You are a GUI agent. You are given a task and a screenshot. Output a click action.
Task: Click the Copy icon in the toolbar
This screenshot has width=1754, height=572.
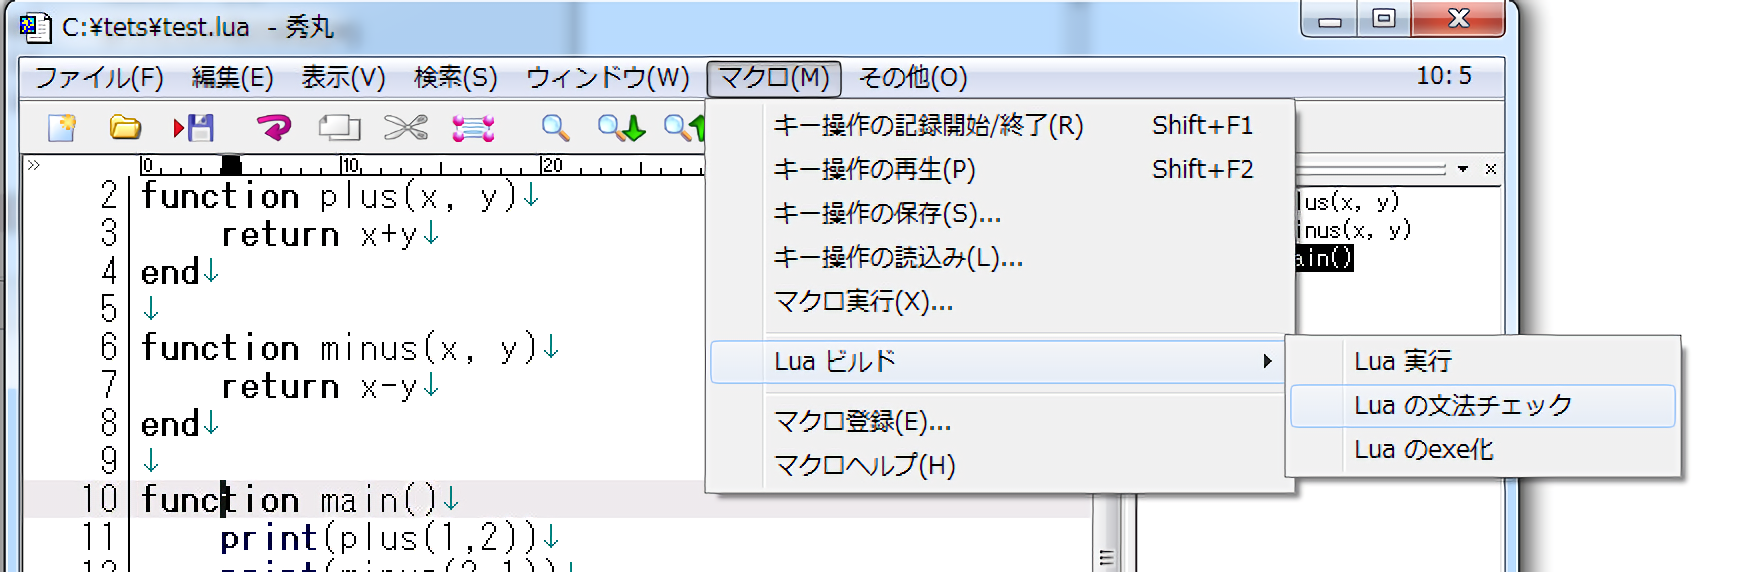339,128
